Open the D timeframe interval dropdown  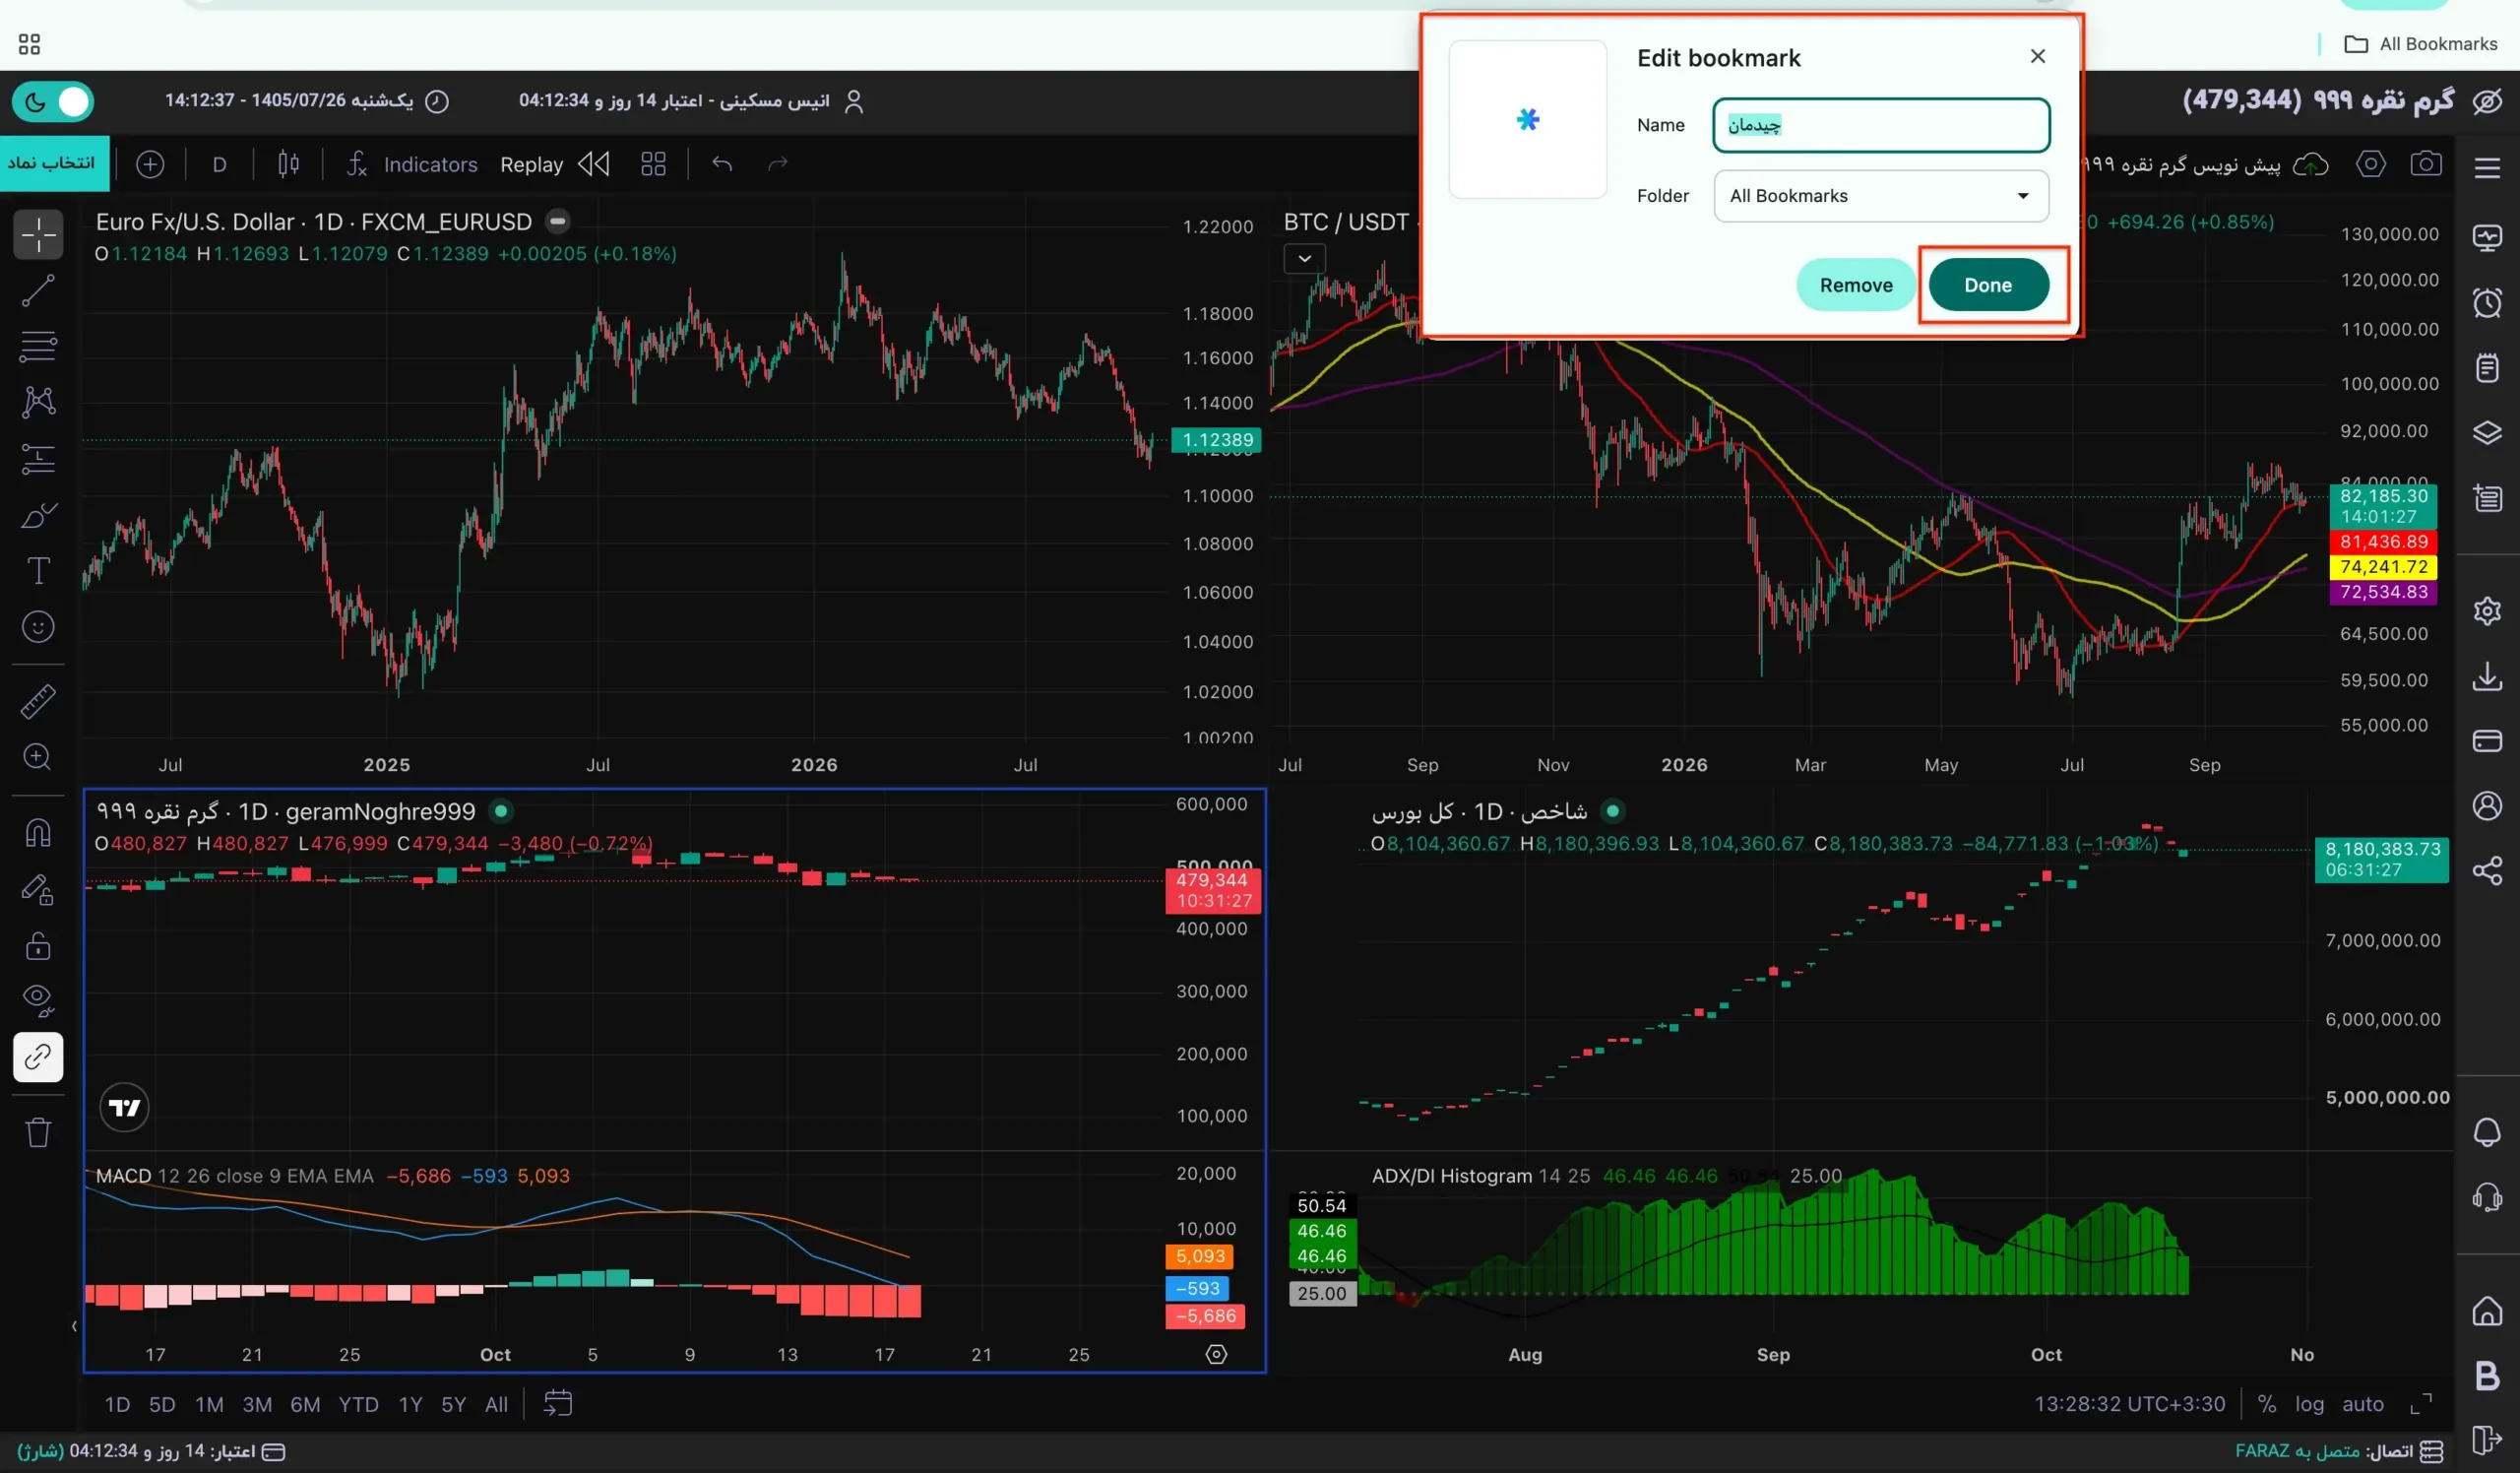tap(219, 164)
